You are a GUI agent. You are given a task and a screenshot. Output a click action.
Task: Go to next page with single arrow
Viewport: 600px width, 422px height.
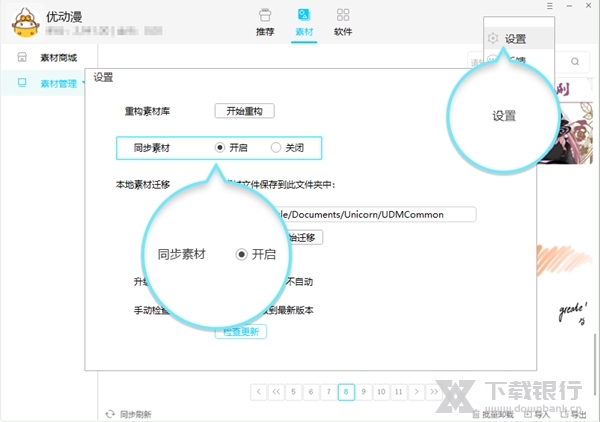[x=416, y=392]
